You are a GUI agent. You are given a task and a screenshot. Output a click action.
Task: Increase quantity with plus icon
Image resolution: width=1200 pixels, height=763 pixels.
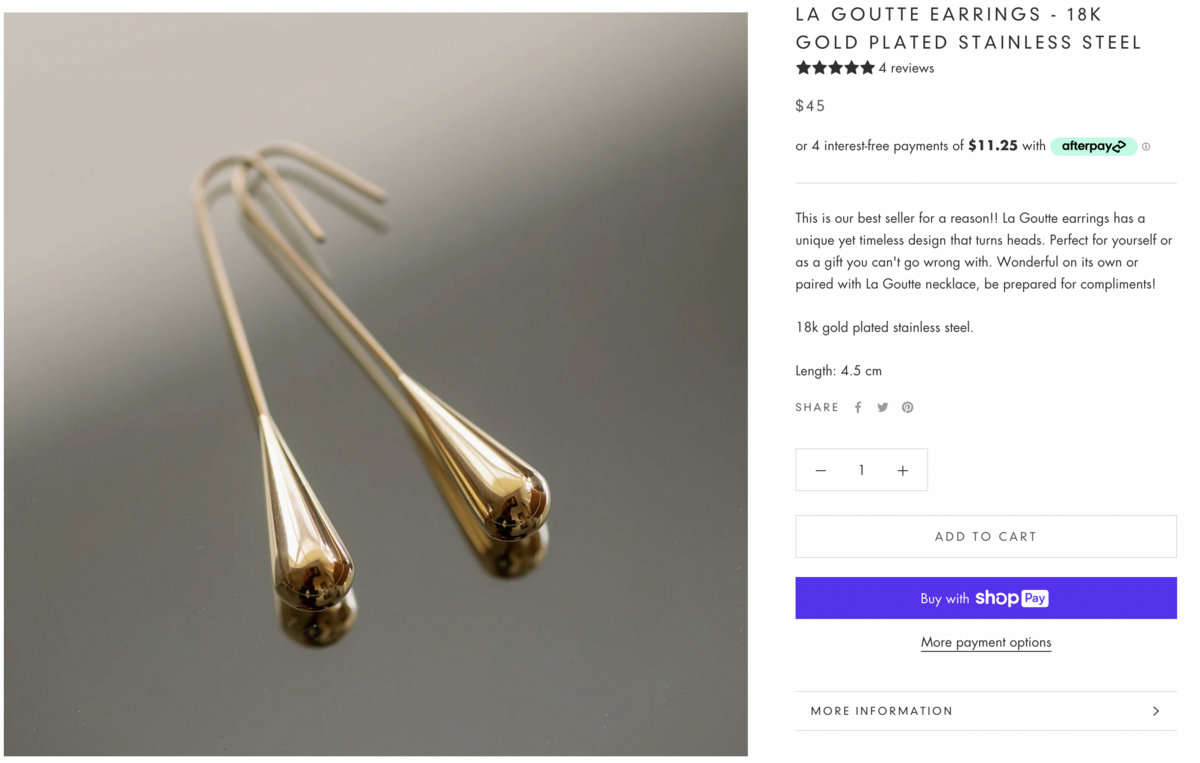tap(902, 470)
